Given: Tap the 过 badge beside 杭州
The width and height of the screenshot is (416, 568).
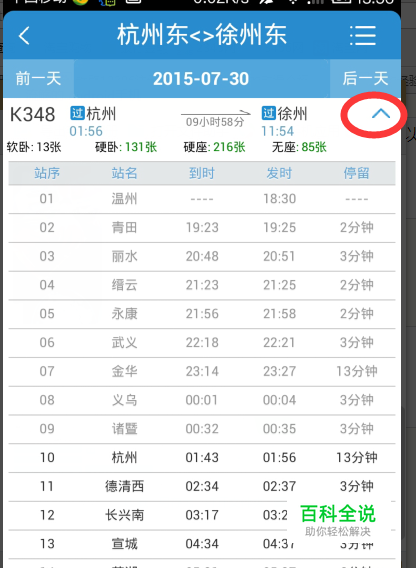Looking at the screenshot, I should click(77, 114).
